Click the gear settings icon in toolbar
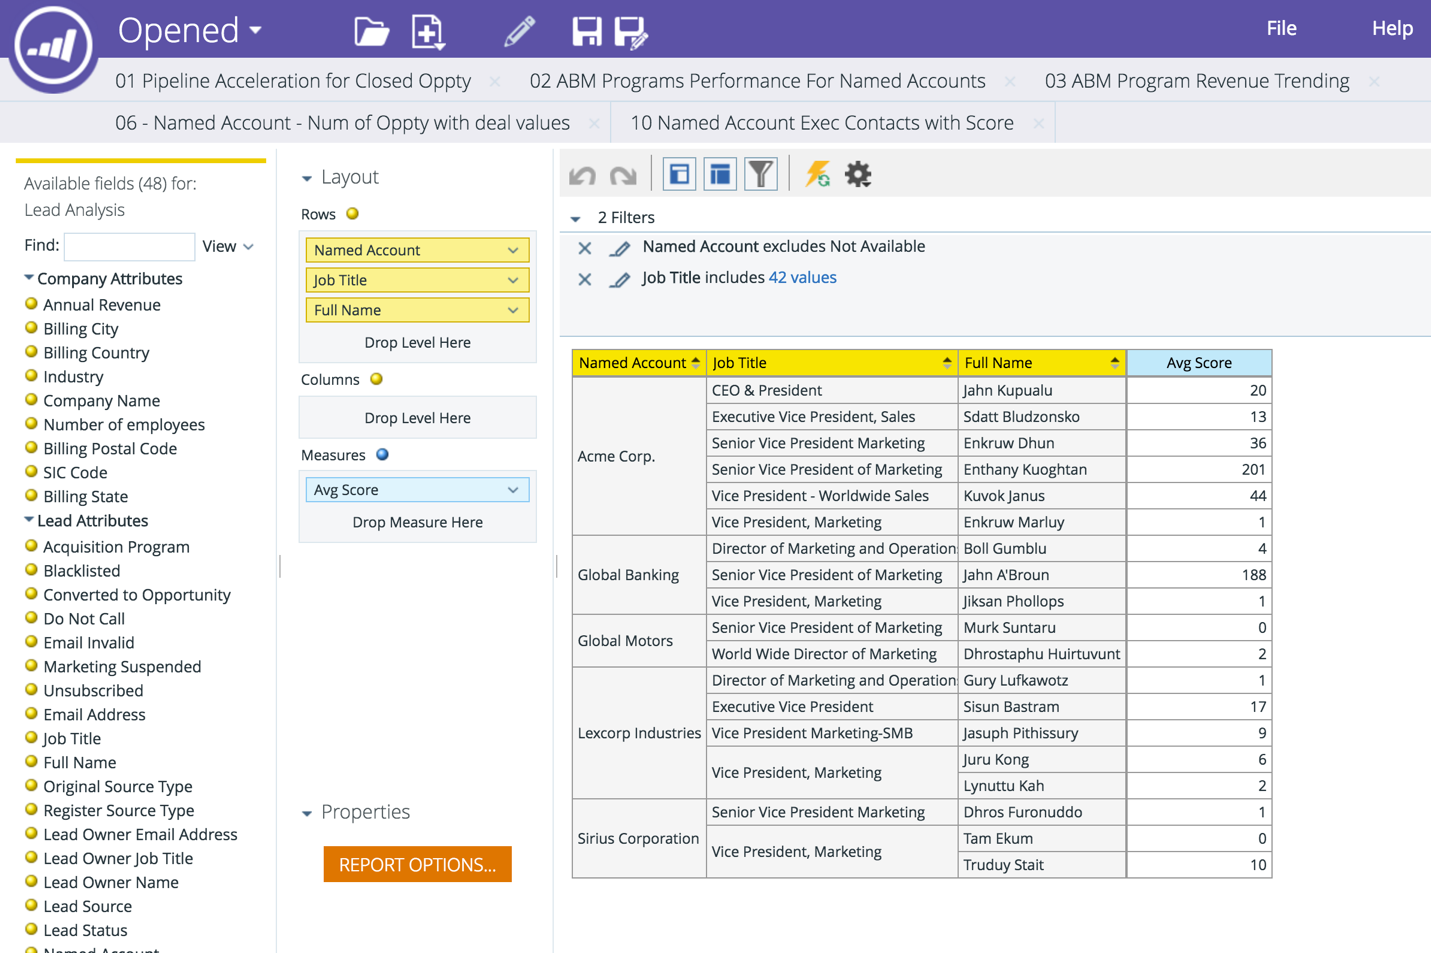1431x953 pixels. tap(858, 175)
